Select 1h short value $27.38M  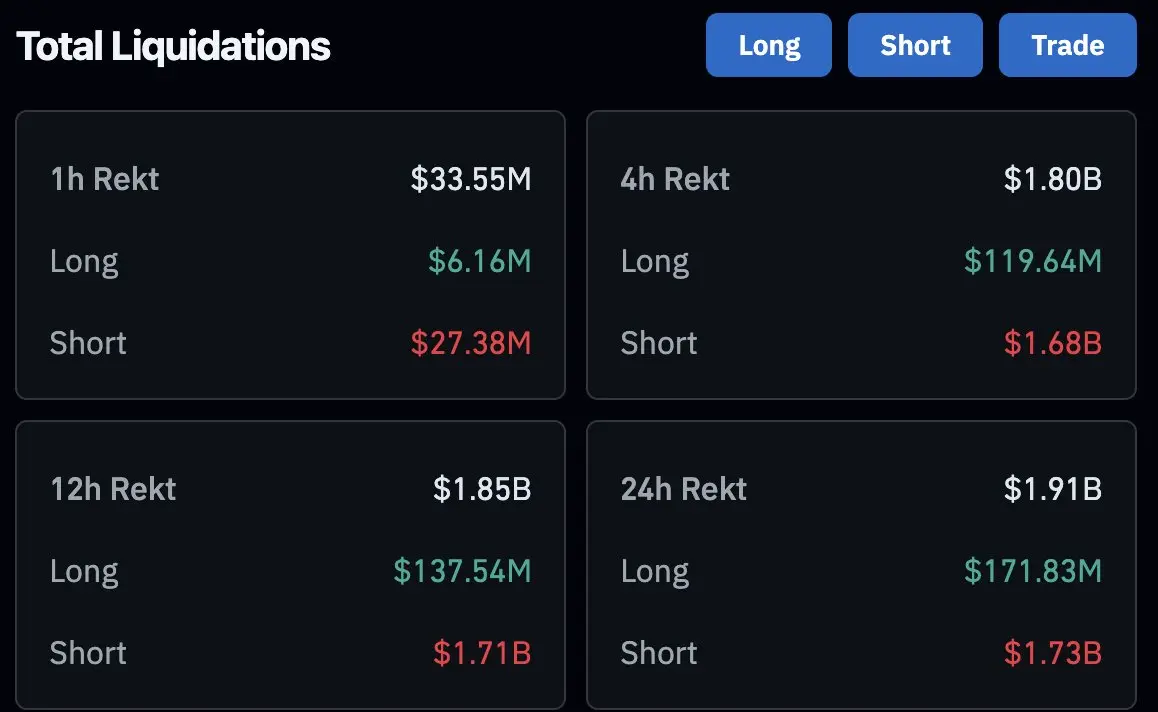click(470, 343)
